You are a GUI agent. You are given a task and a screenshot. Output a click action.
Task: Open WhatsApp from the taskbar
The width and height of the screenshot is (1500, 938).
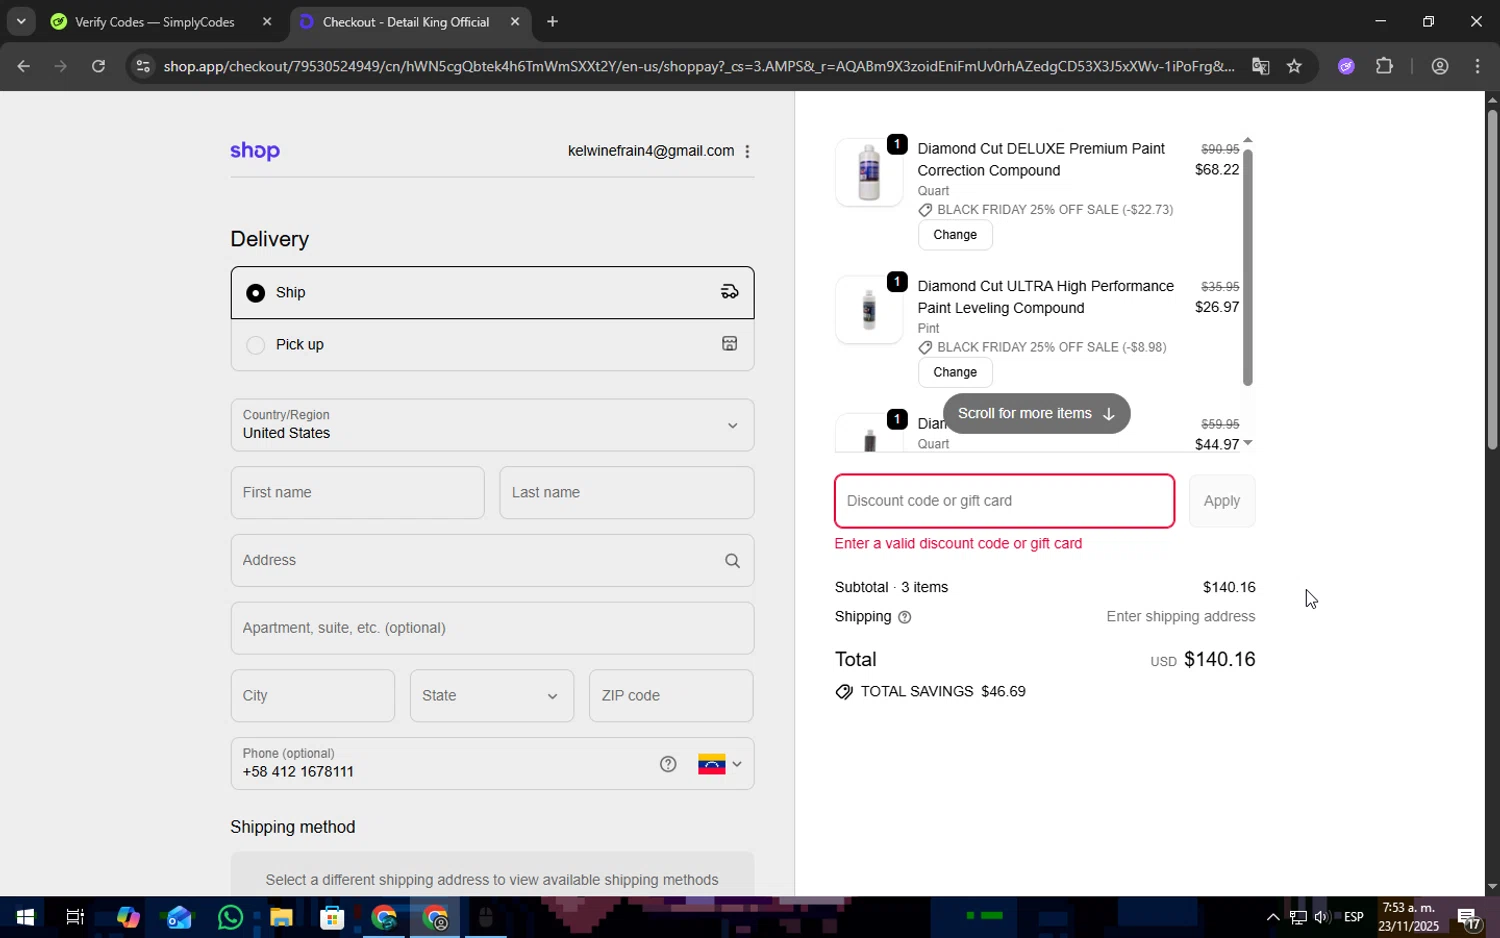tap(230, 918)
